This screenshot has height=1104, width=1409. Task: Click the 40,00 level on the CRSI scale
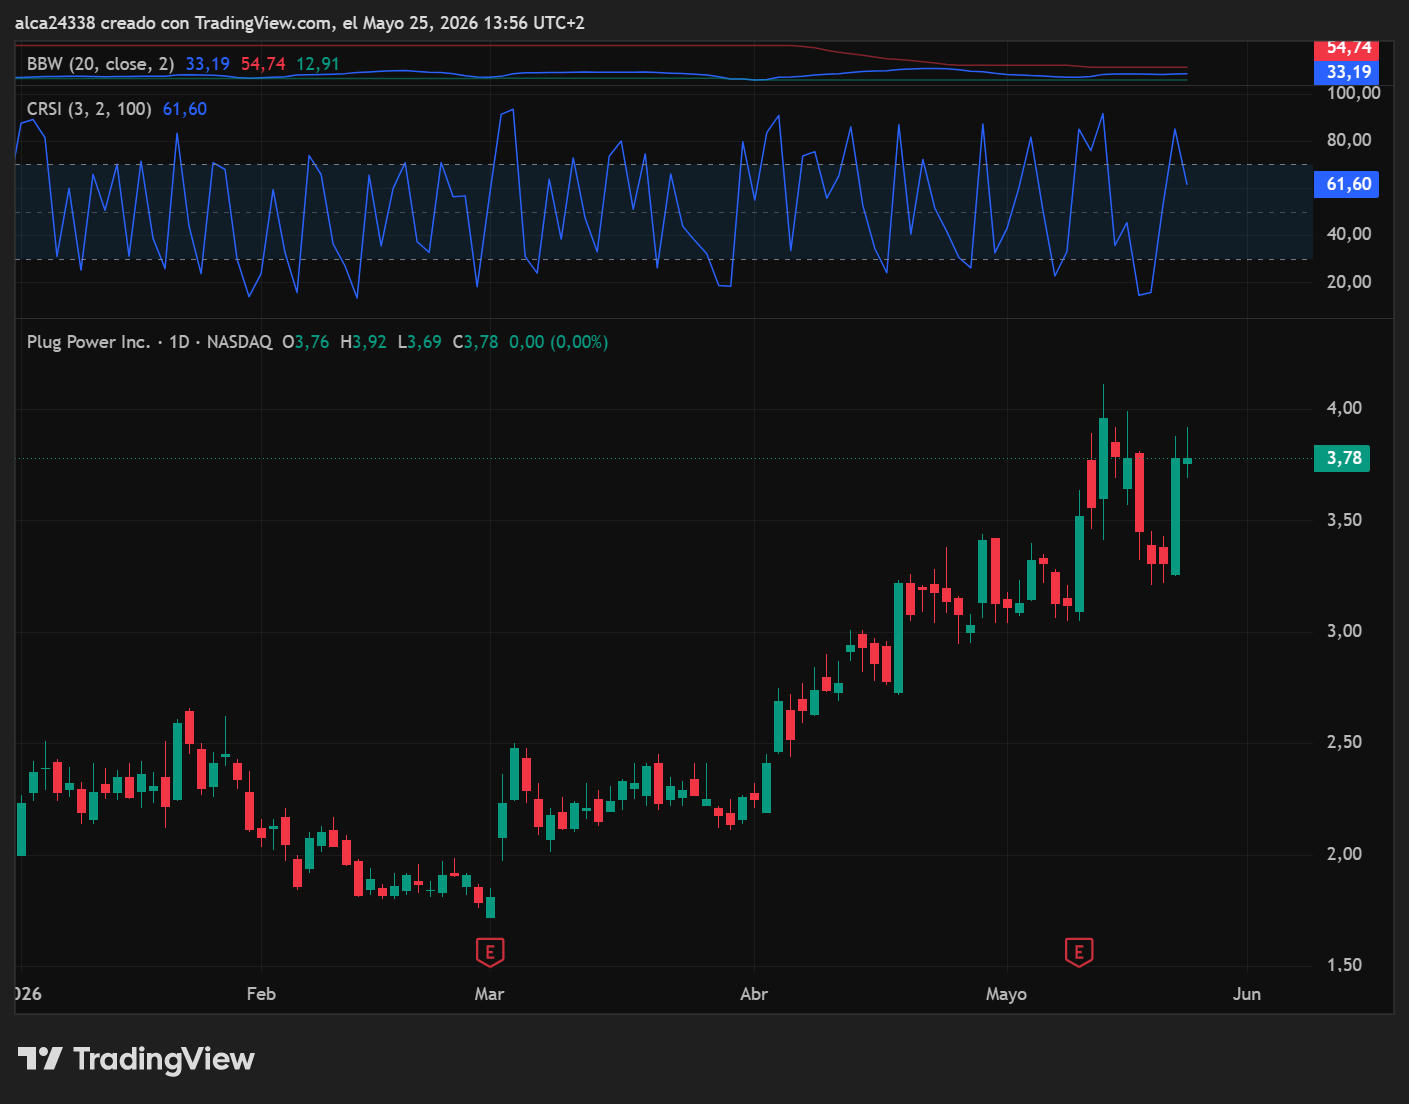point(1349,234)
